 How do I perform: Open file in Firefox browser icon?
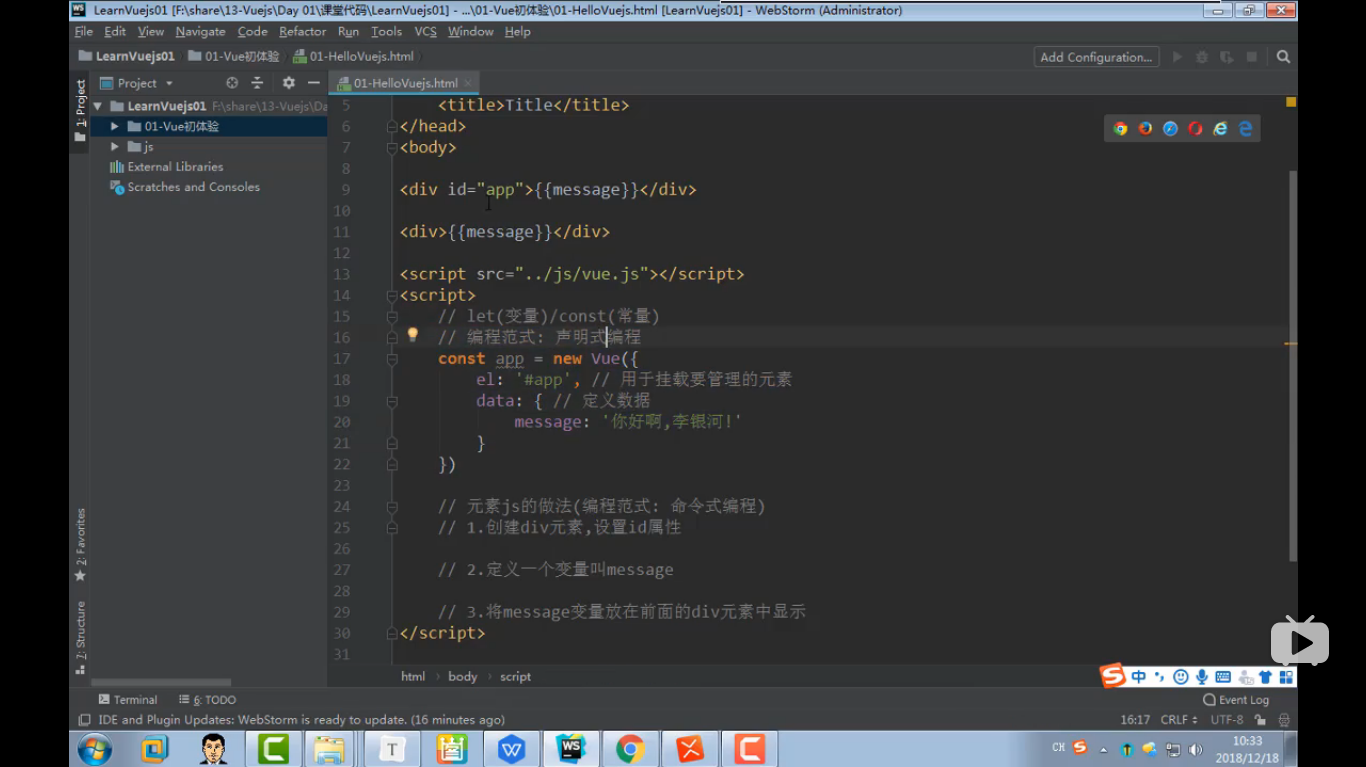[x=1145, y=129]
